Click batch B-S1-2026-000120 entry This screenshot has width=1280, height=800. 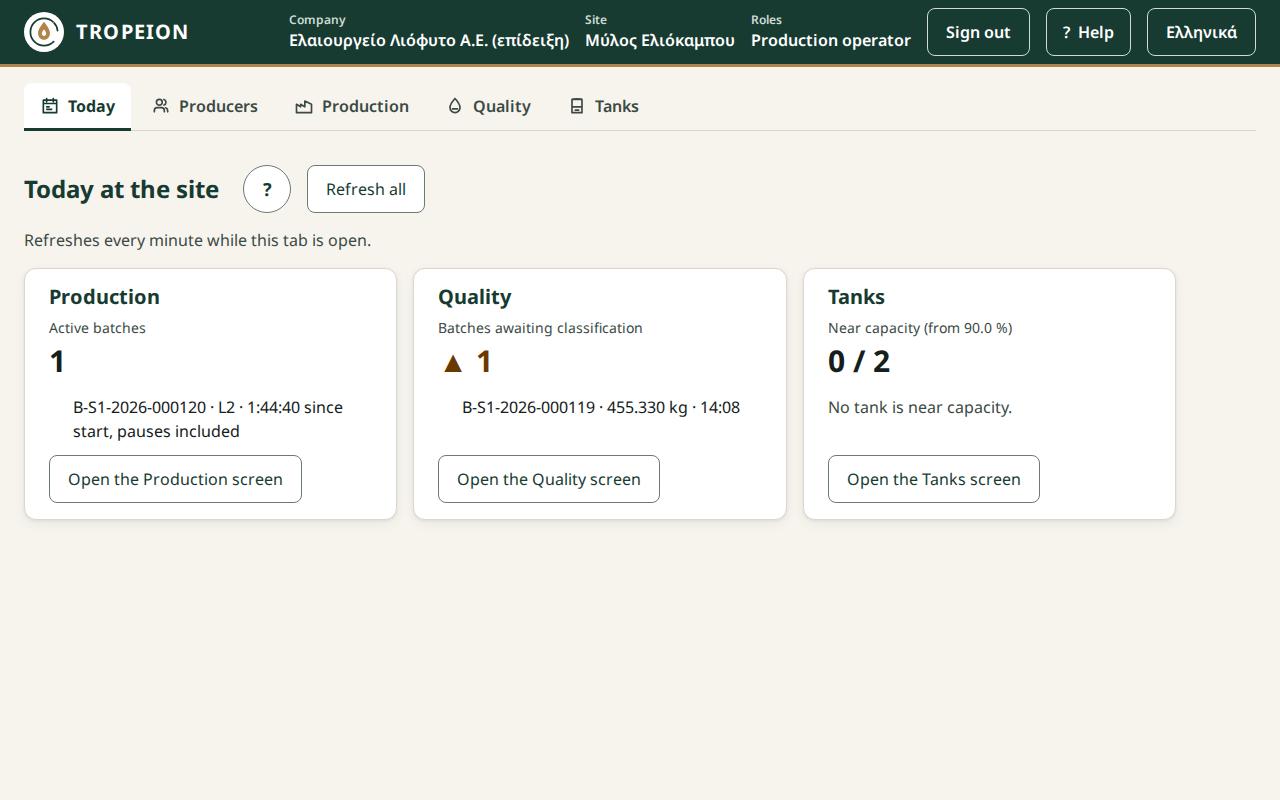[208, 419]
